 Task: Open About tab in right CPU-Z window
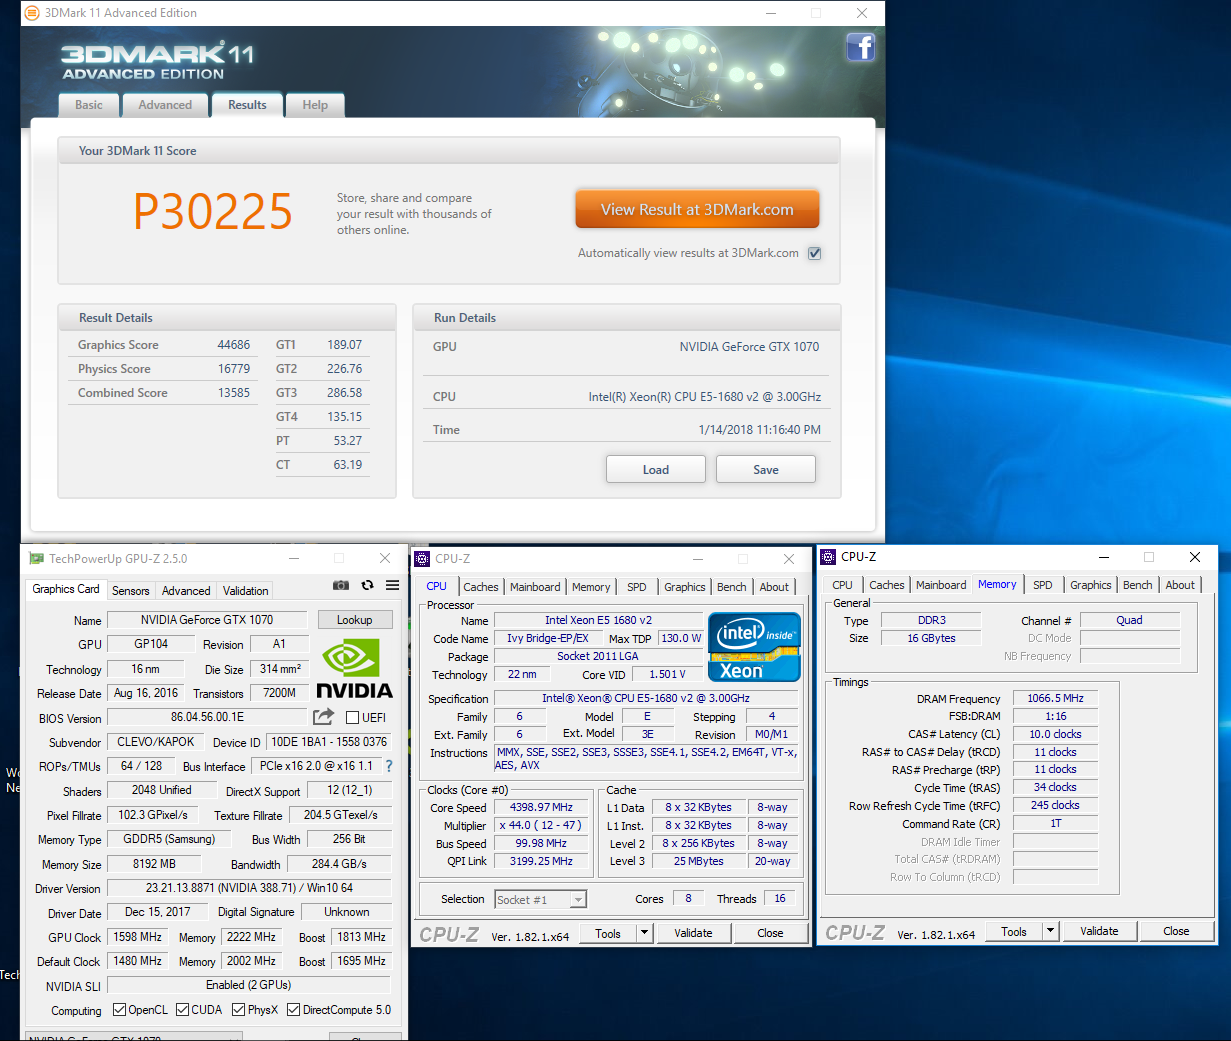click(x=1180, y=585)
